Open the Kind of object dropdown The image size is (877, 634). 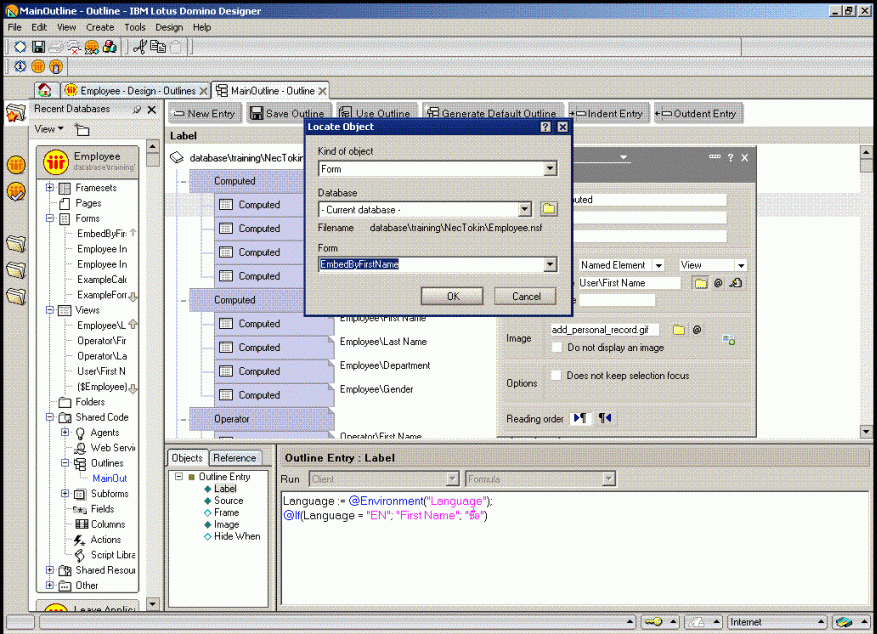coord(550,168)
